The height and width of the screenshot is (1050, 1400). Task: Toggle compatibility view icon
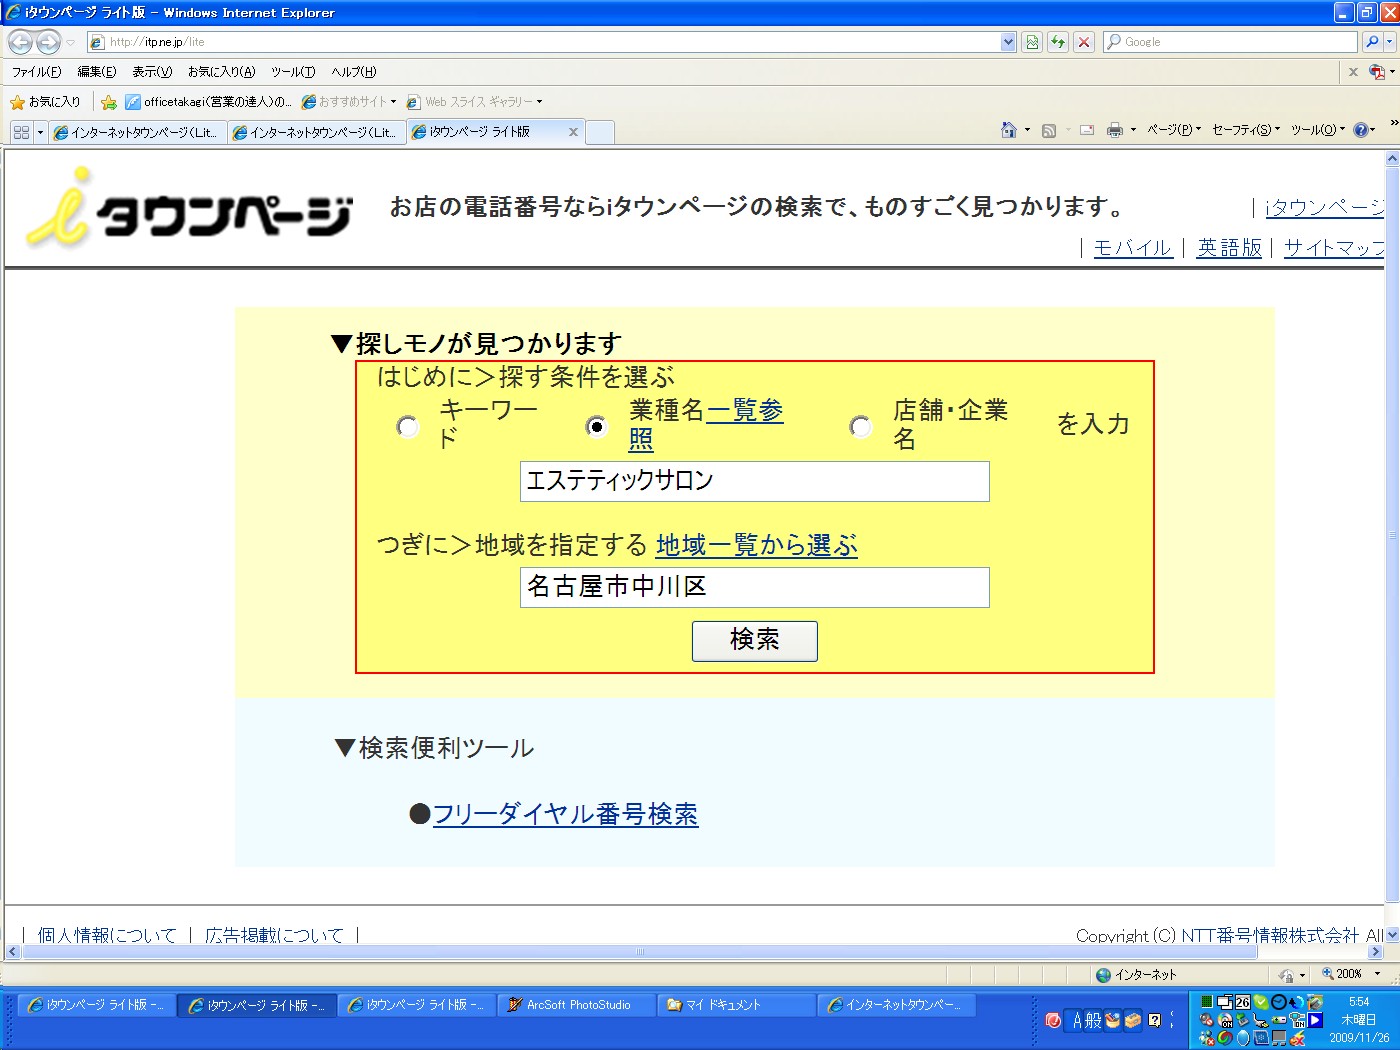pyautogui.click(x=1032, y=42)
